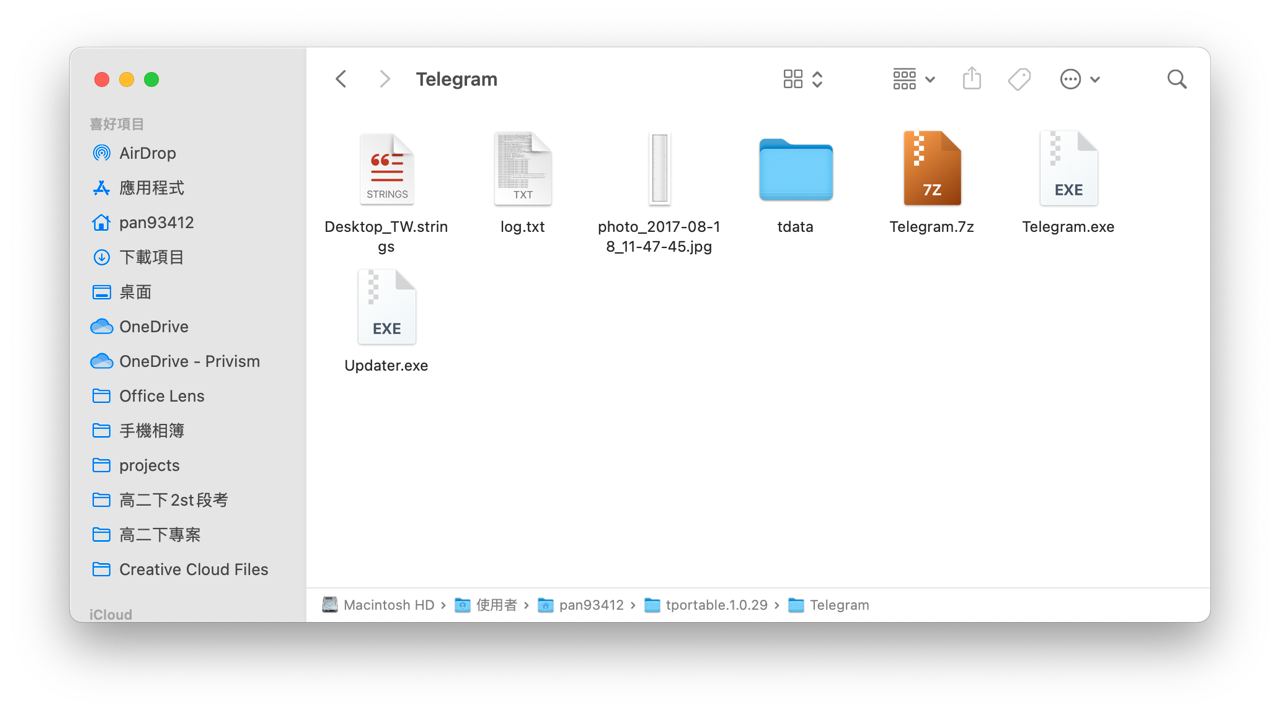Click the back navigation arrow
Screen dimensions: 1280x714
[341, 79]
